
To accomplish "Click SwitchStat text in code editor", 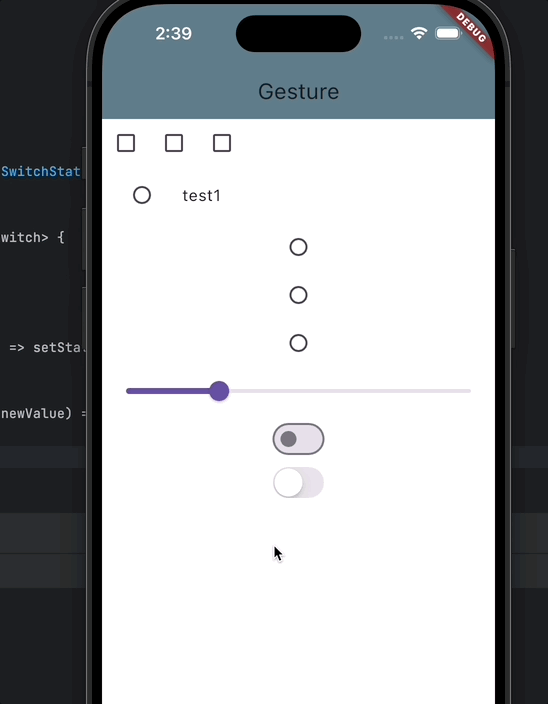I will 40,172.
